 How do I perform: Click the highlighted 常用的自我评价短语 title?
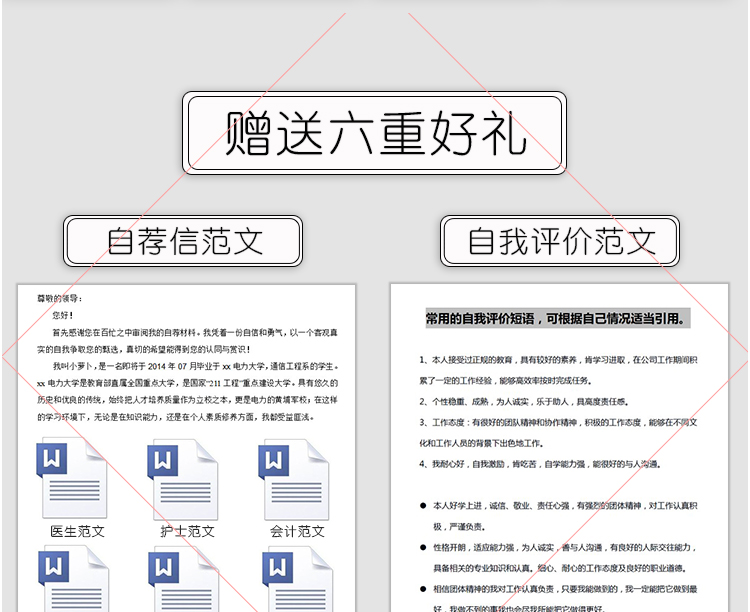click(x=558, y=318)
